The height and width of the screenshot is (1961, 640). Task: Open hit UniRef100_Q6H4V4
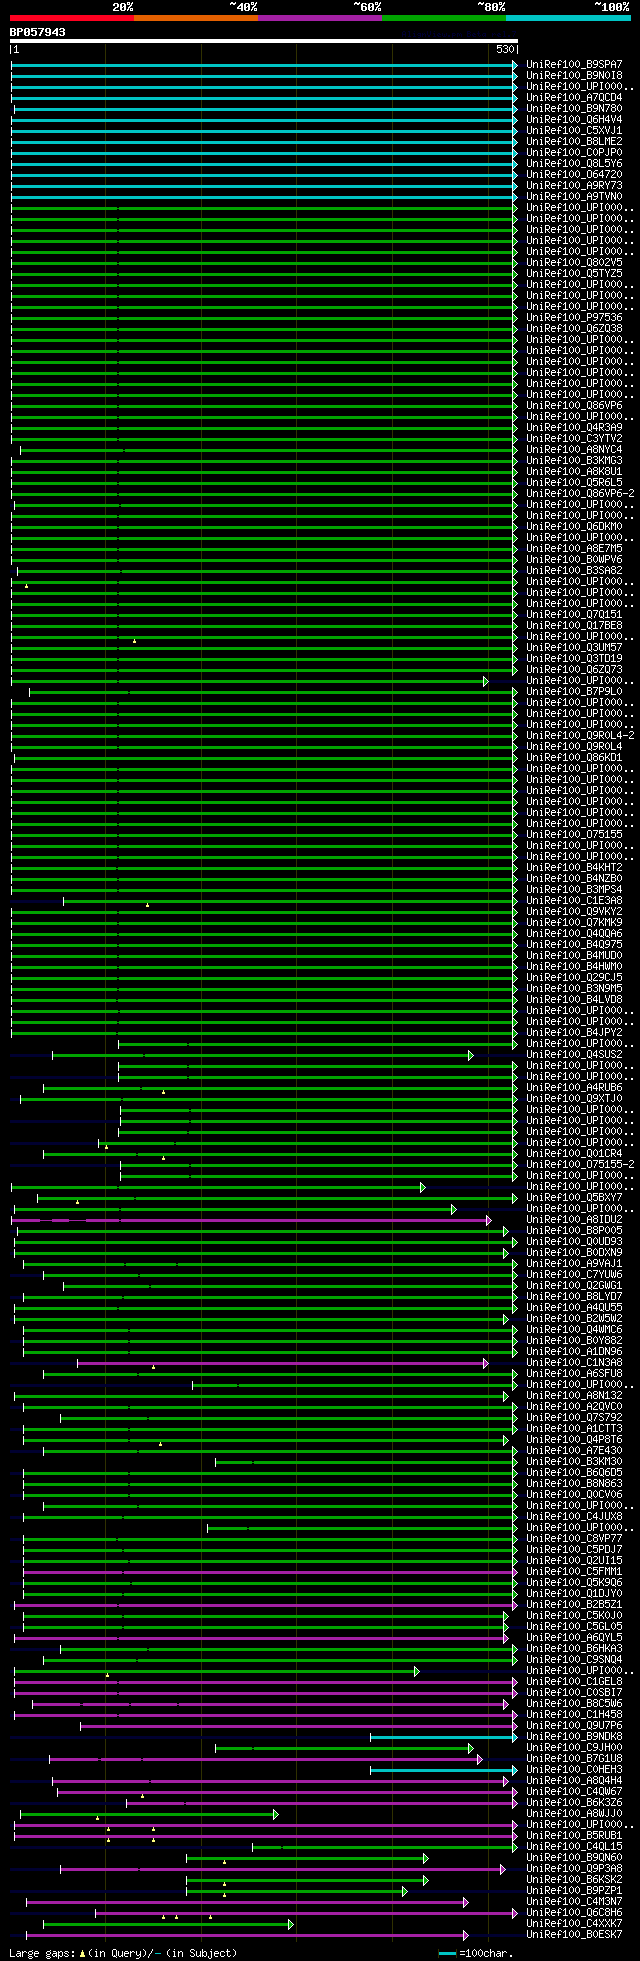point(574,120)
